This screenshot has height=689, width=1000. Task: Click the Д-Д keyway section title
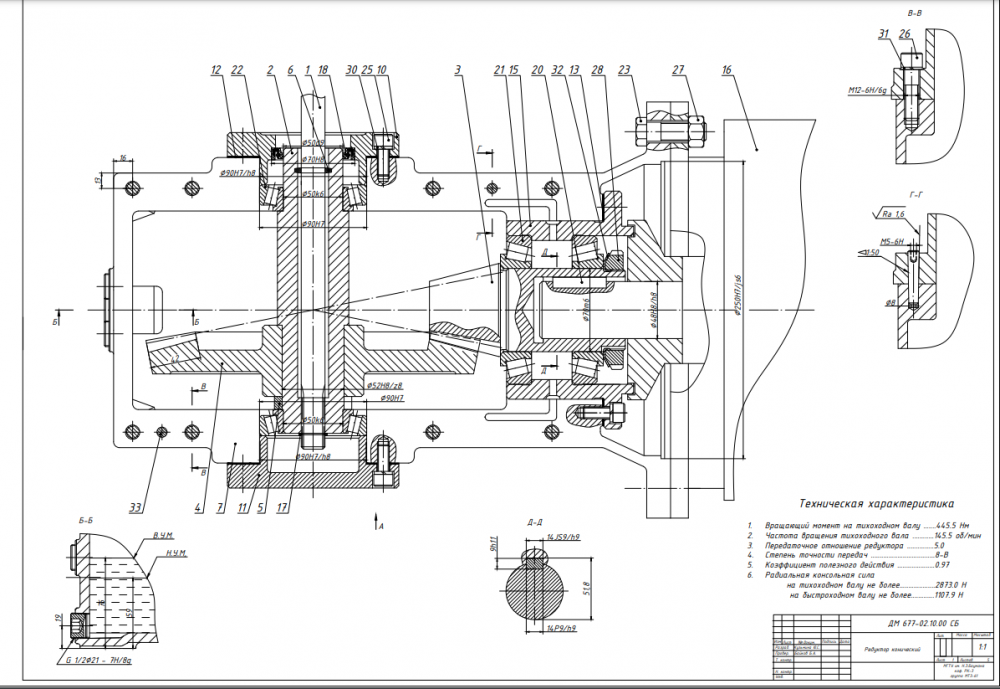[534, 522]
